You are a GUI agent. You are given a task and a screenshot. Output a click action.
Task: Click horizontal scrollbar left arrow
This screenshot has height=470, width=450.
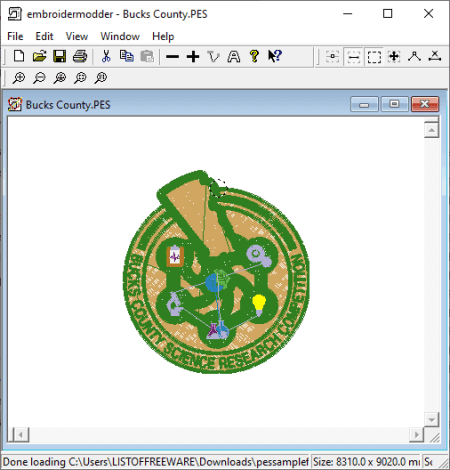(20, 435)
